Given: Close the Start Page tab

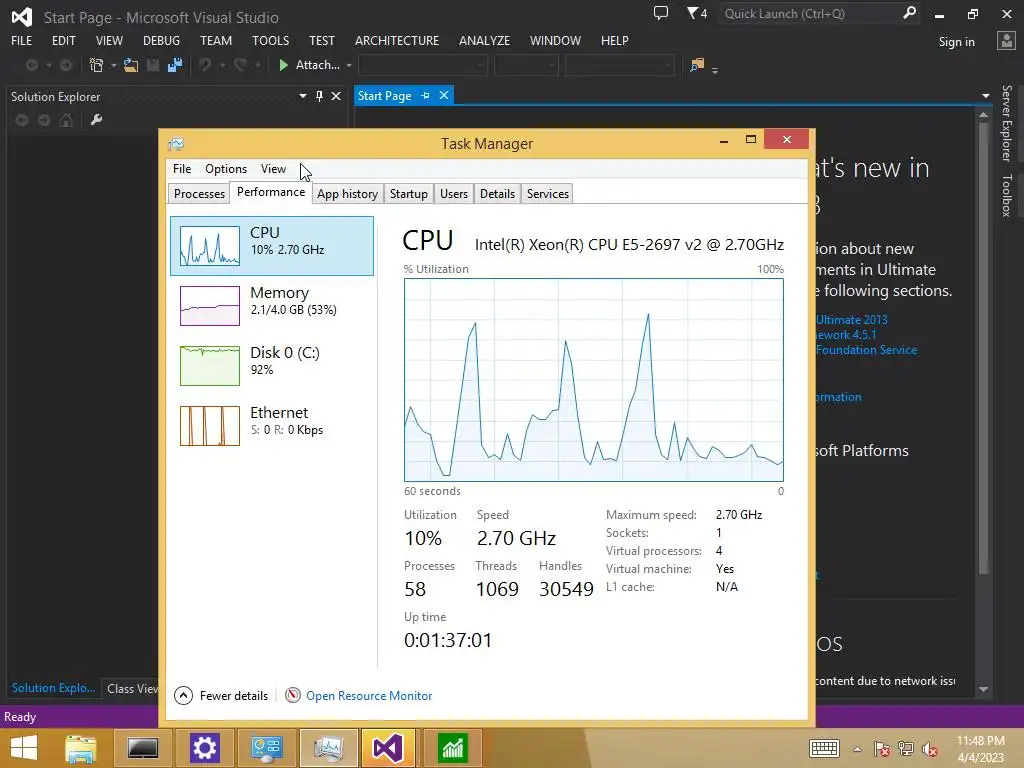Looking at the screenshot, I should click(x=444, y=95).
